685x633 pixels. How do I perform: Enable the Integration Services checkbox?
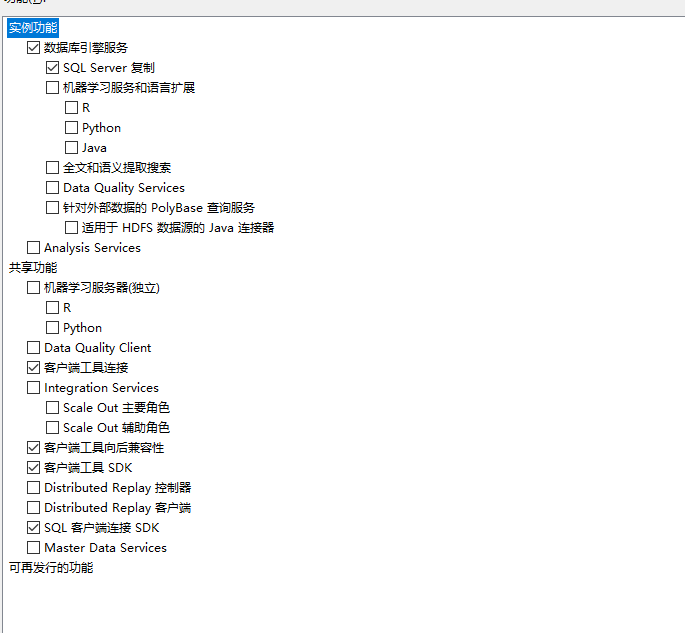coord(34,387)
